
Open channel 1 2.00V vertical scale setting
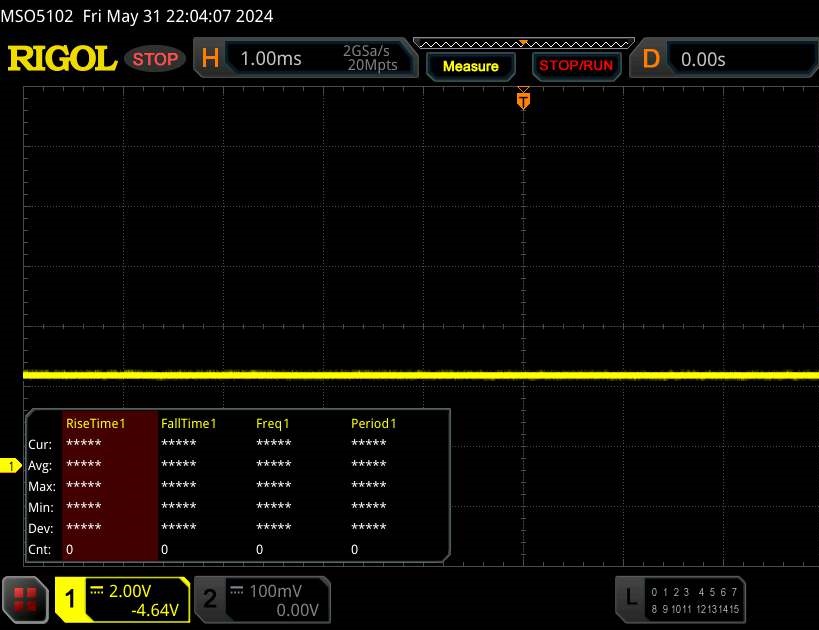130,591
